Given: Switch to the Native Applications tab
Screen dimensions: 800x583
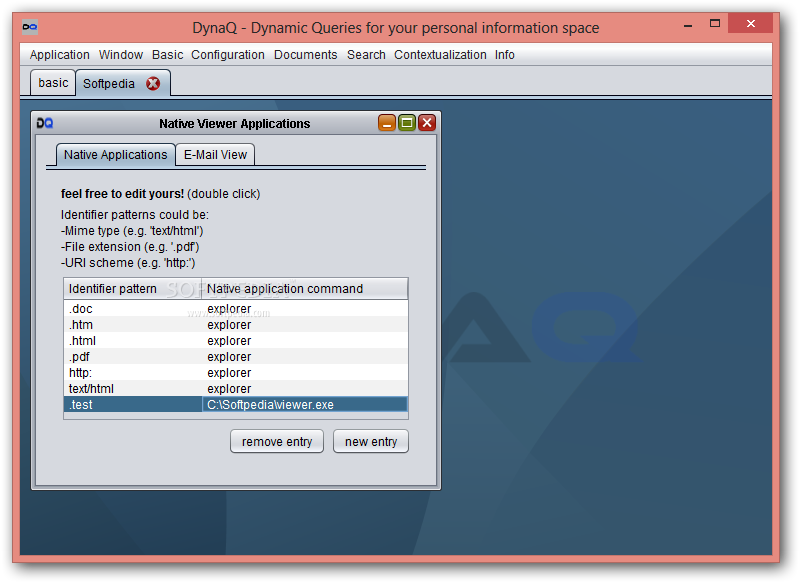Looking at the screenshot, I should point(115,155).
